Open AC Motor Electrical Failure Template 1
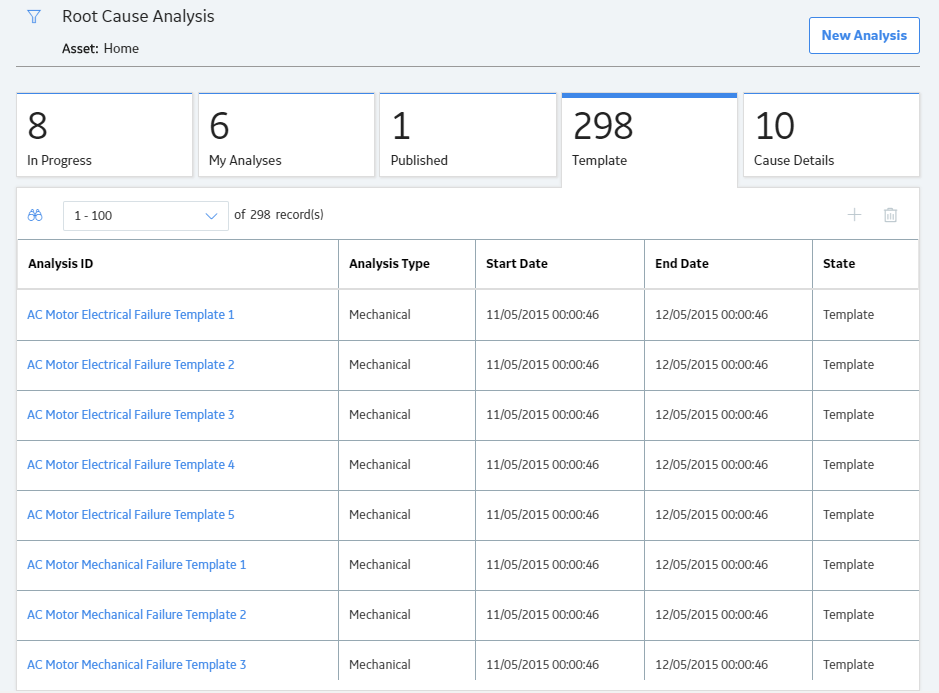 point(131,314)
